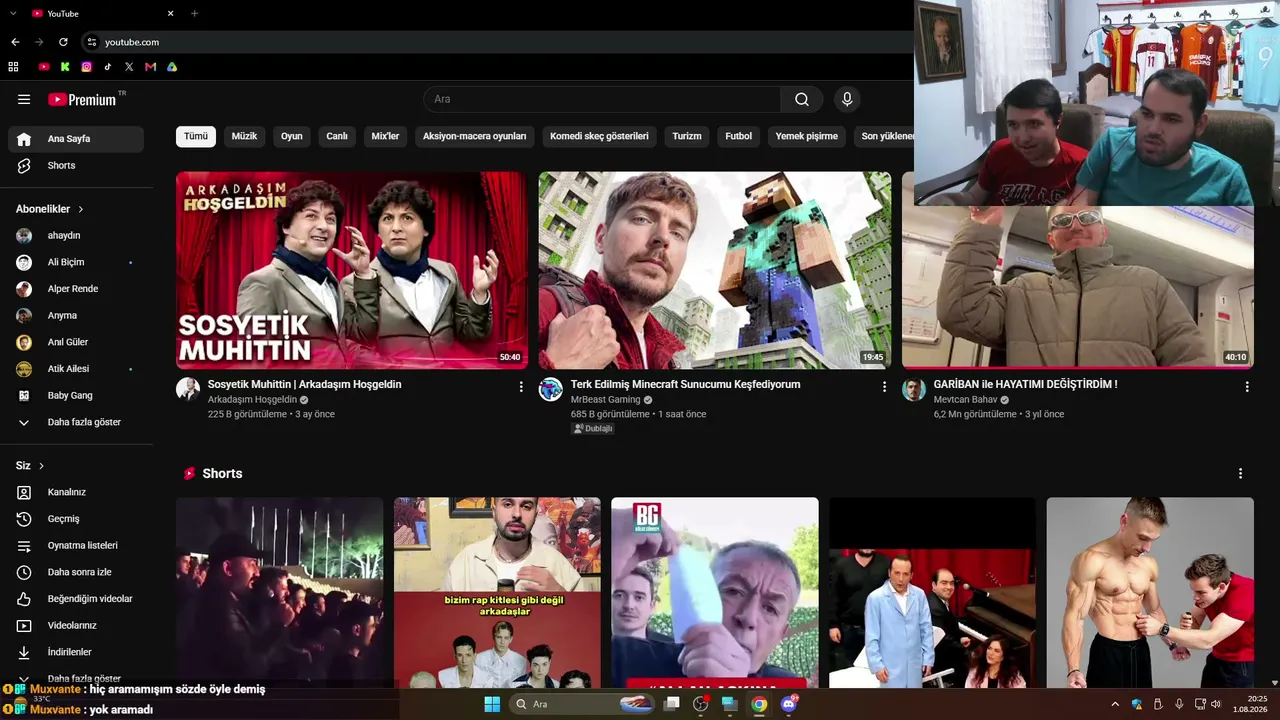Open a new browser tab
Screen dimensions: 1280x720
pyautogui.click(x=194, y=13)
